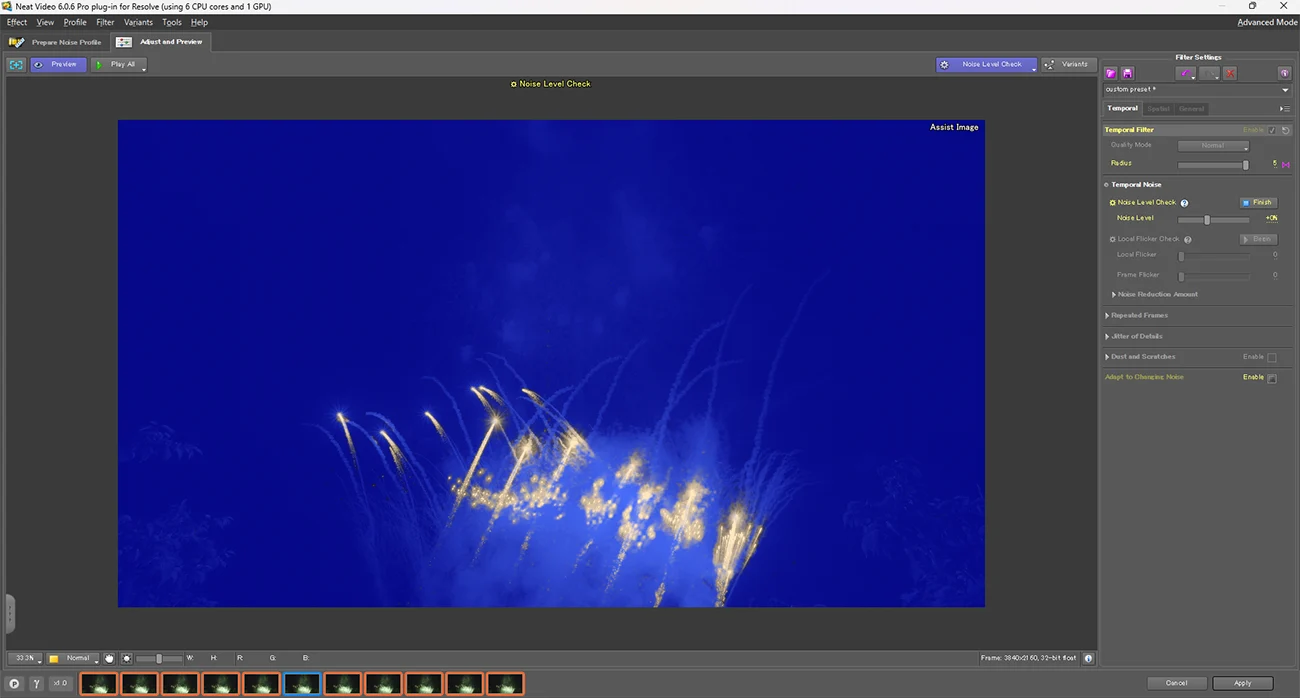Open the Filter menu
1300x698 pixels.
point(105,22)
